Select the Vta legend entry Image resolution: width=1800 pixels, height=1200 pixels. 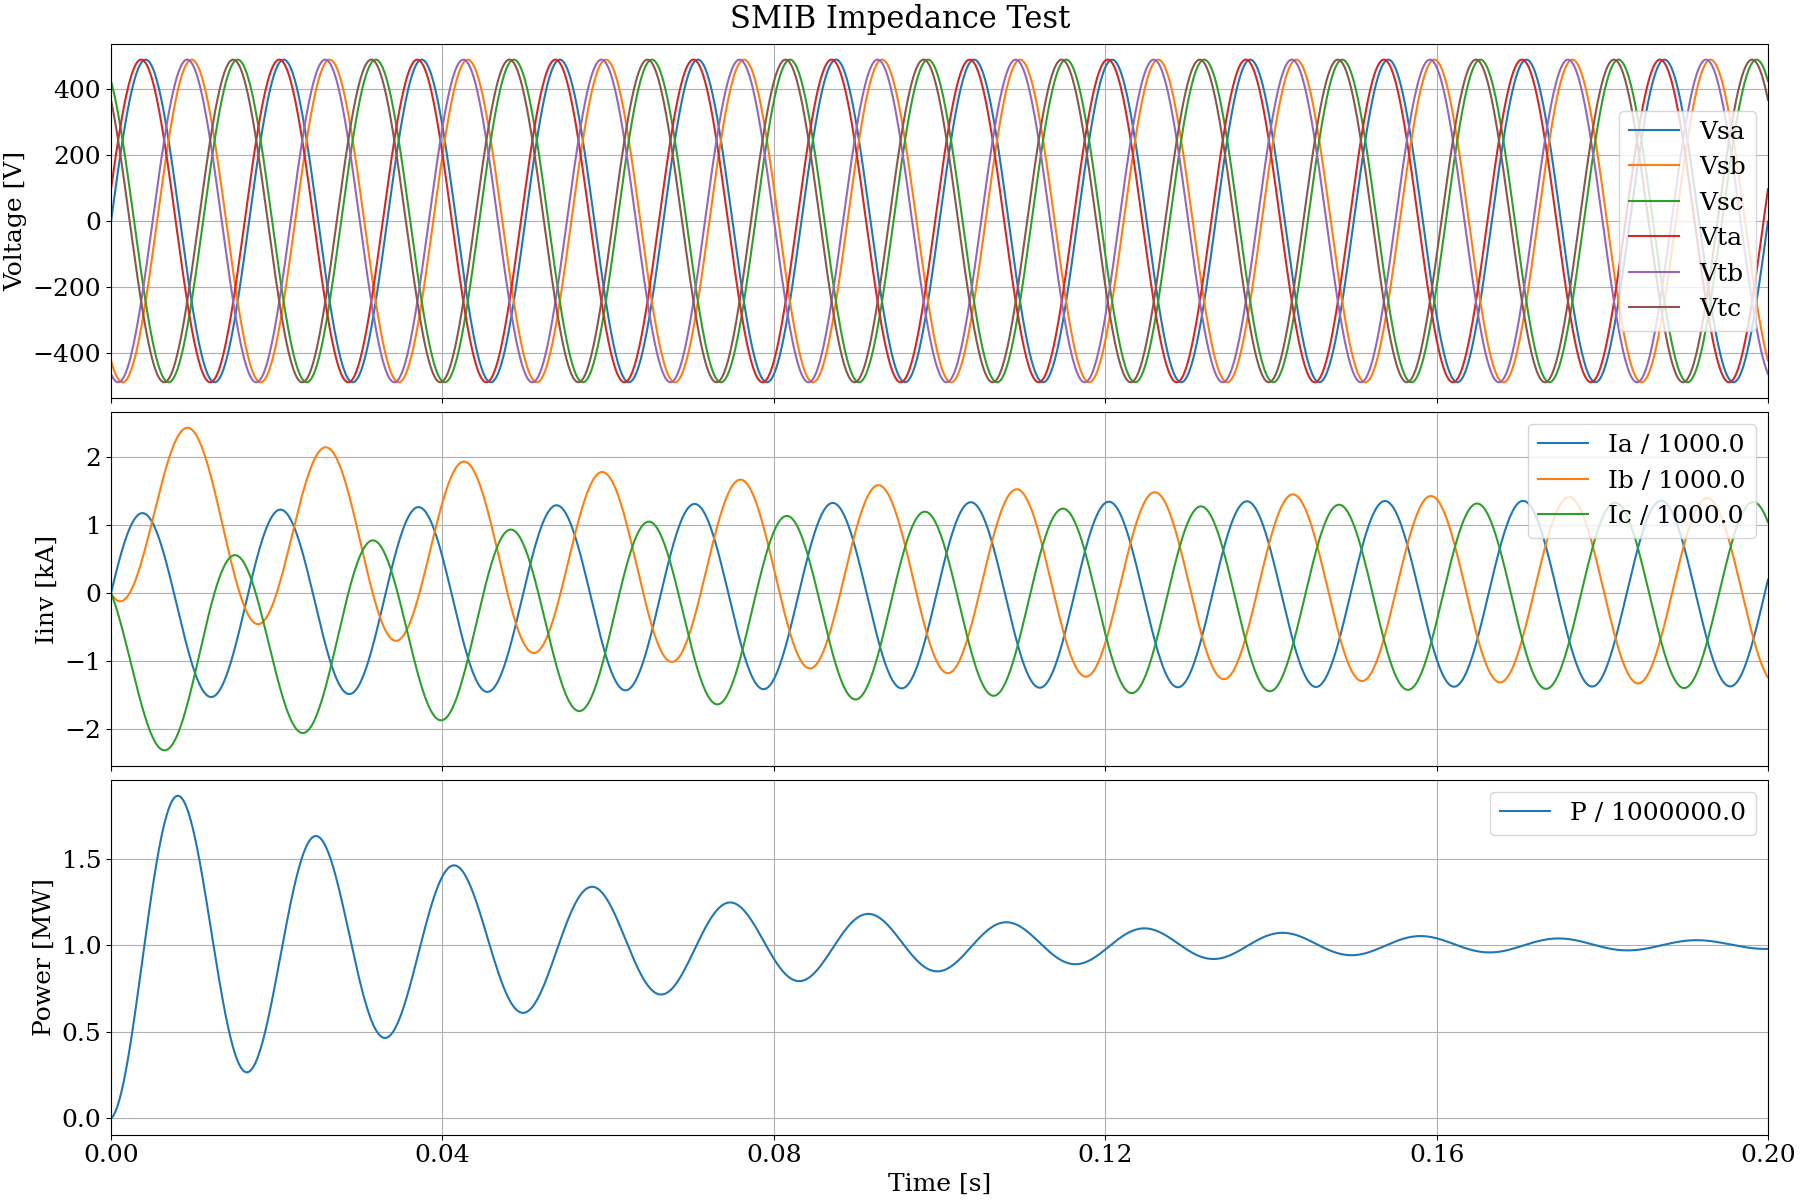click(x=1686, y=237)
